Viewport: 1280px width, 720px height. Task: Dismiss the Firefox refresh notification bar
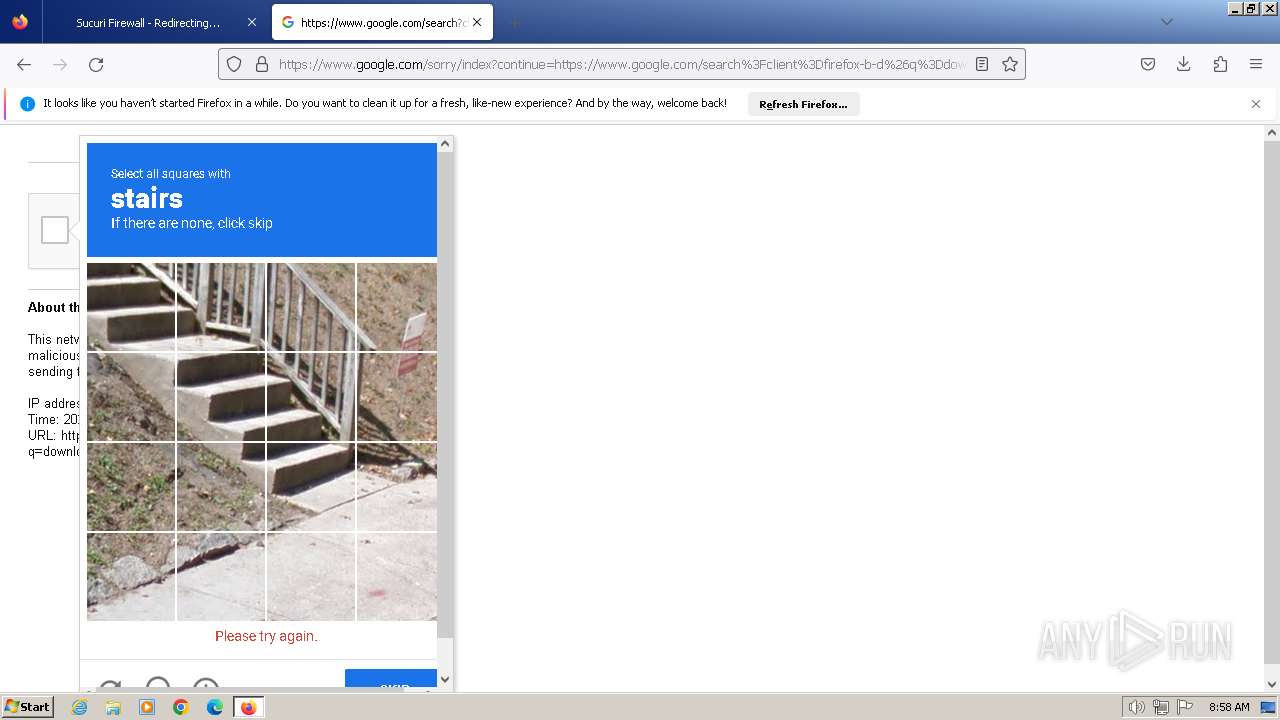[x=1256, y=104]
